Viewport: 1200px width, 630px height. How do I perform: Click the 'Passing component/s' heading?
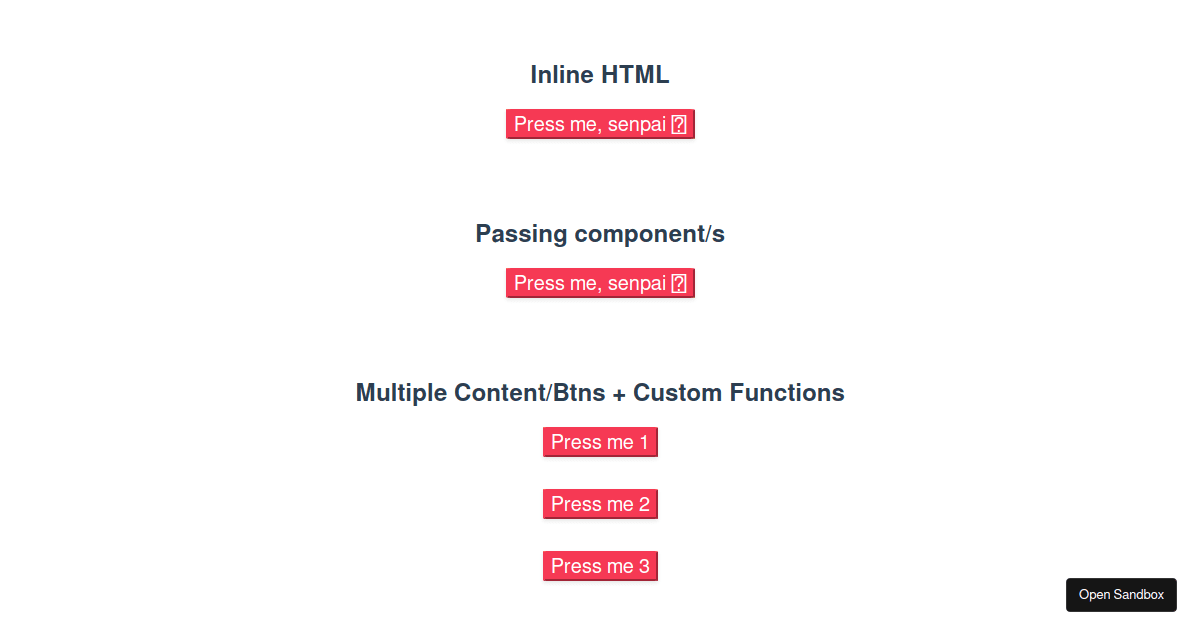click(x=600, y=234)
